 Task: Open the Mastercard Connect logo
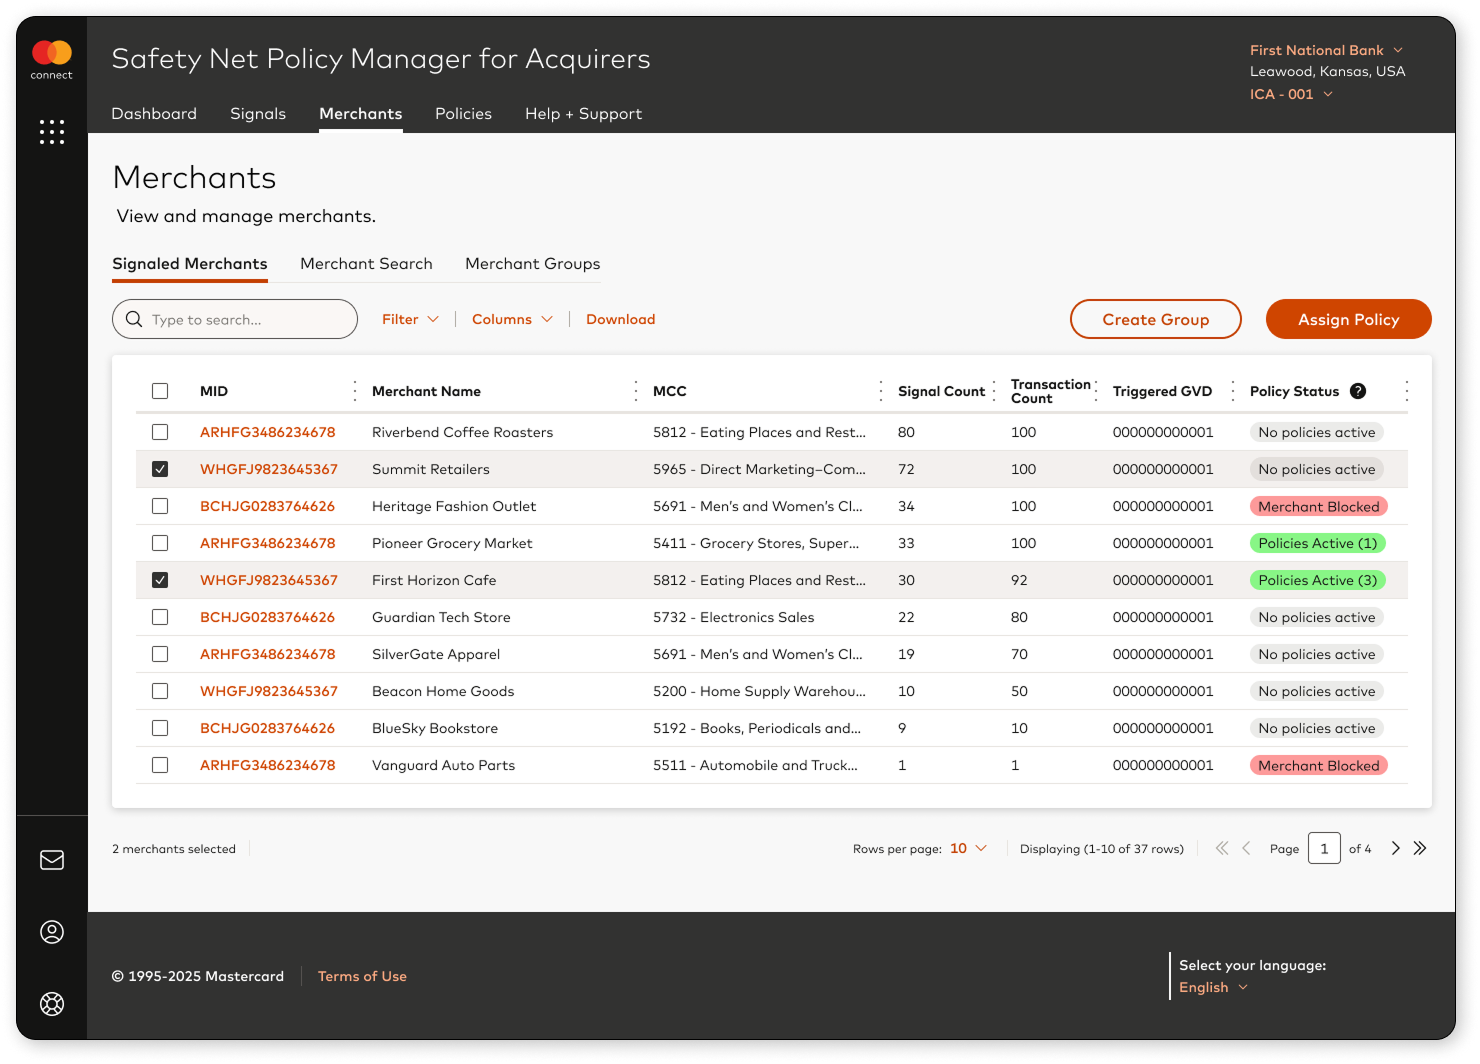tap(52, 60)
